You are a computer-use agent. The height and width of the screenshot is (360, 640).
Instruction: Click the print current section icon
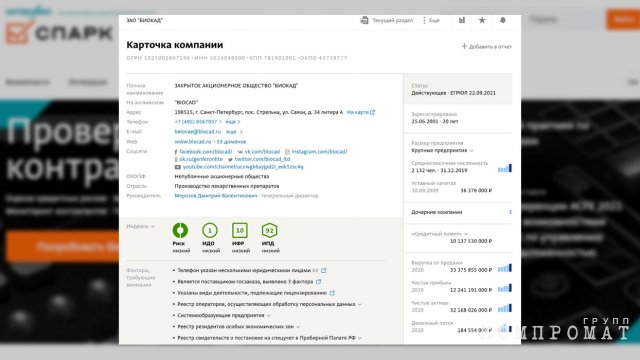[364, 20]
